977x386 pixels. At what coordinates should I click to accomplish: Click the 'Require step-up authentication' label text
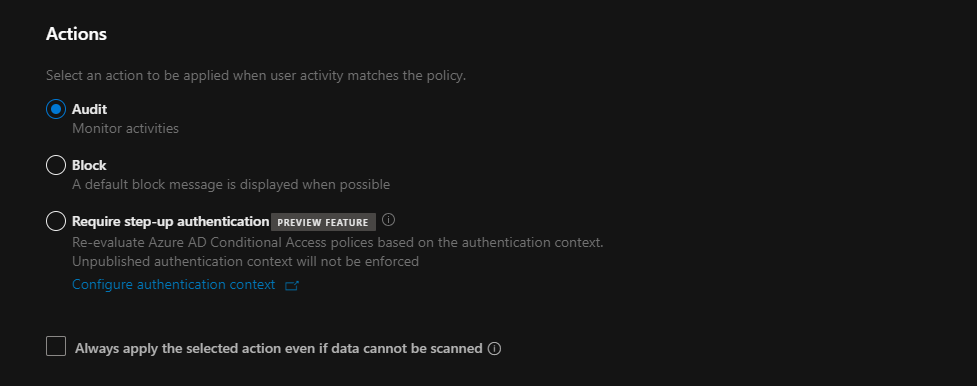tap(171, 221)
